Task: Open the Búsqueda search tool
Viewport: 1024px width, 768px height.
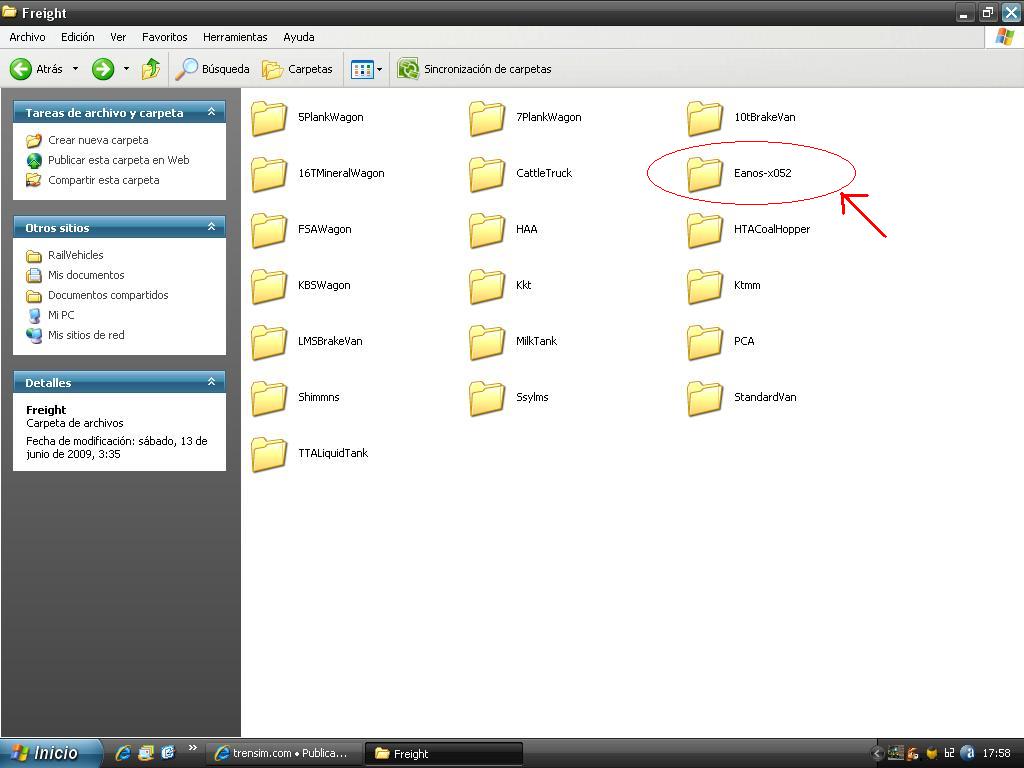Action: tap(212, 69)
